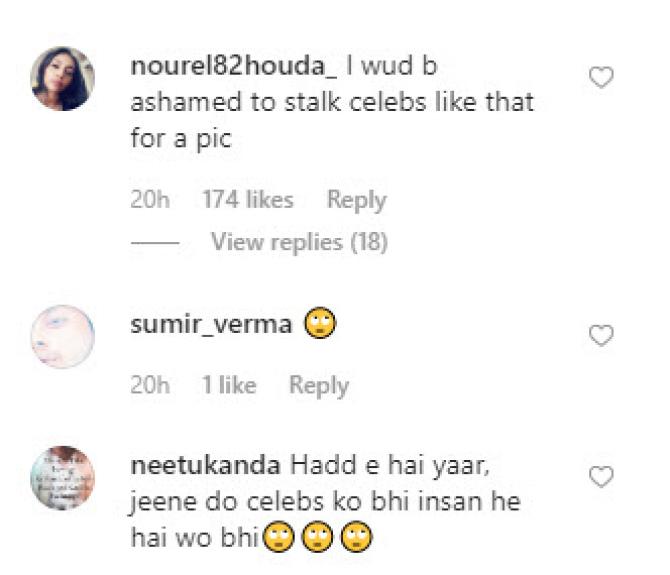Open sumir_verma's profile avatar
Viewport: 670px width, 575px height.
63,337
